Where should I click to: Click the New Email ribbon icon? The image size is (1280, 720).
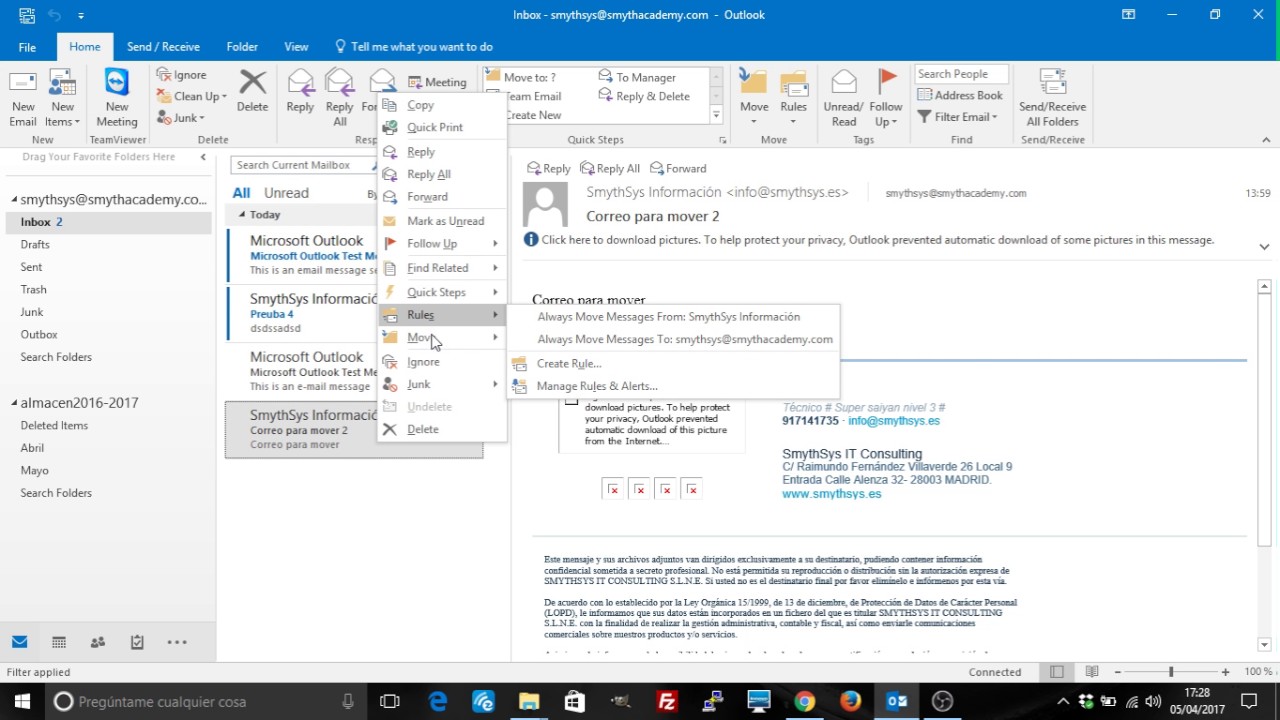click(22, 98)
